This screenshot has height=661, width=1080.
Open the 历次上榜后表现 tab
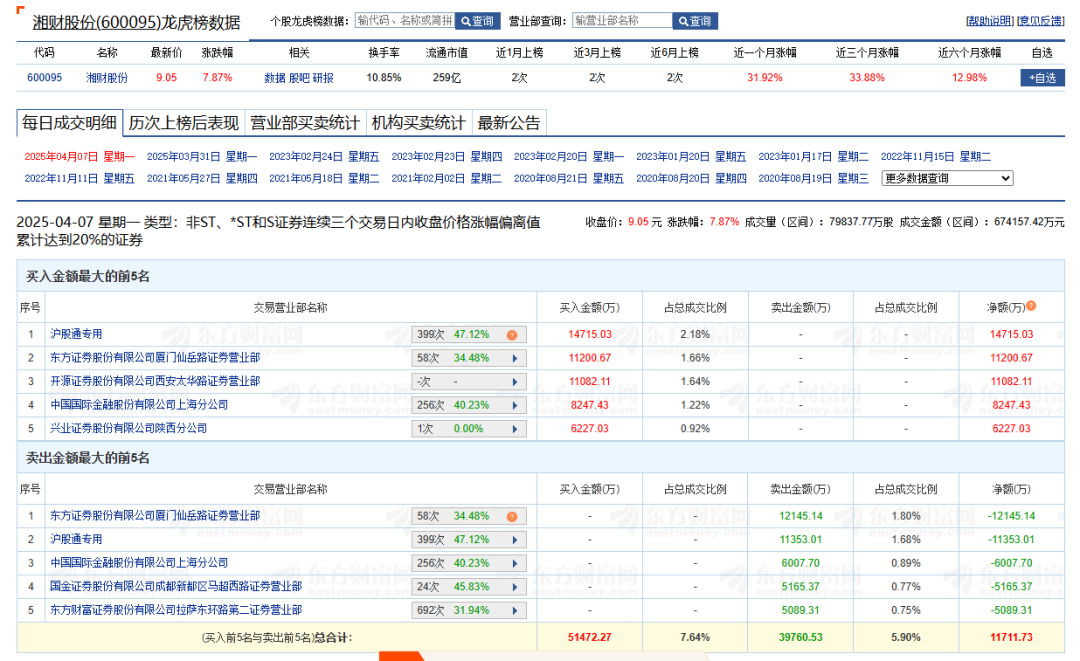(x=183, y=123)
